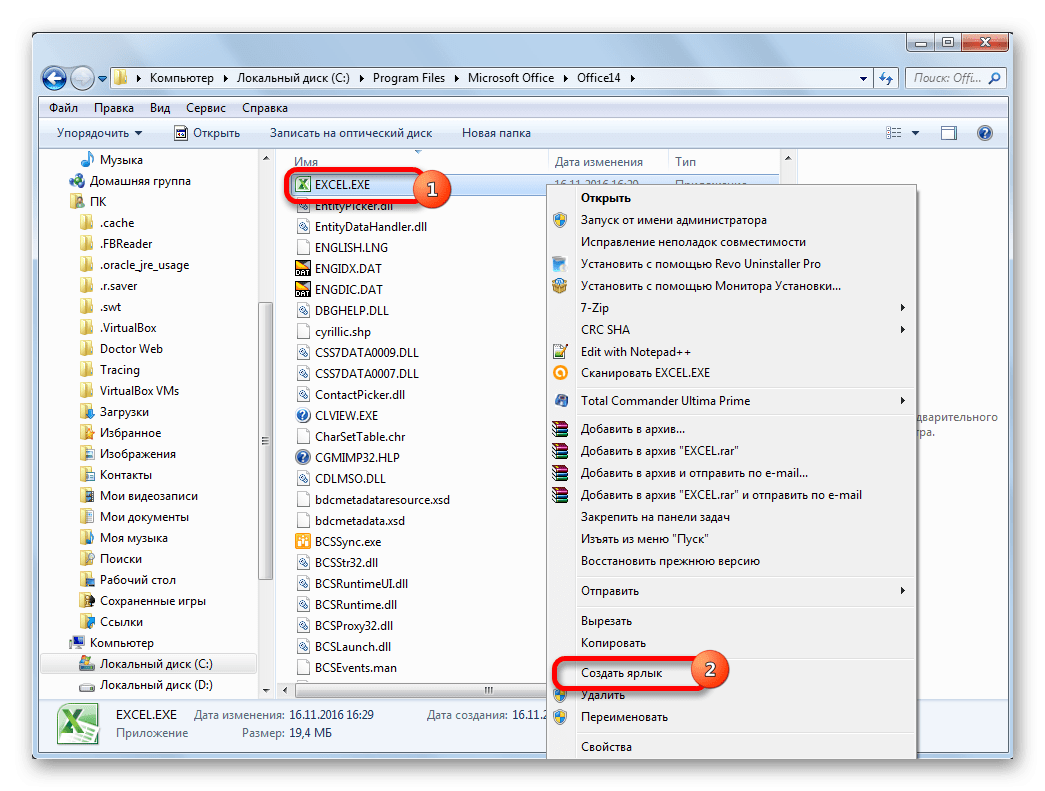Open the address bar history dropdown arrow
The image size is (1045, 791).
tap(863, 78)
